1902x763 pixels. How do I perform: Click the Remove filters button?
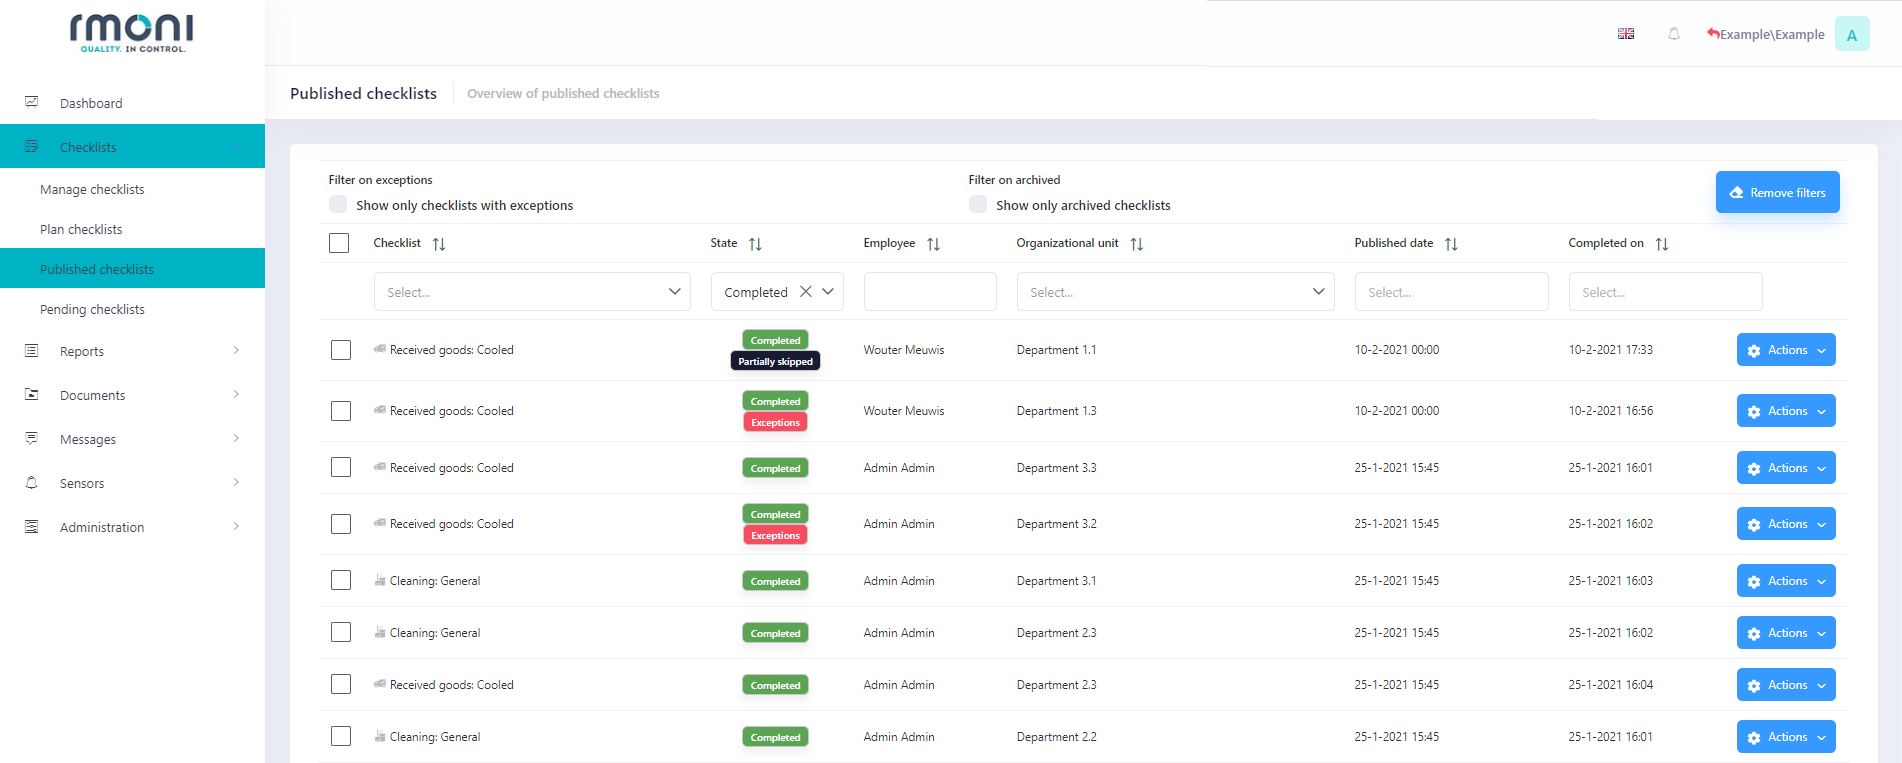tap(1778, 192)
